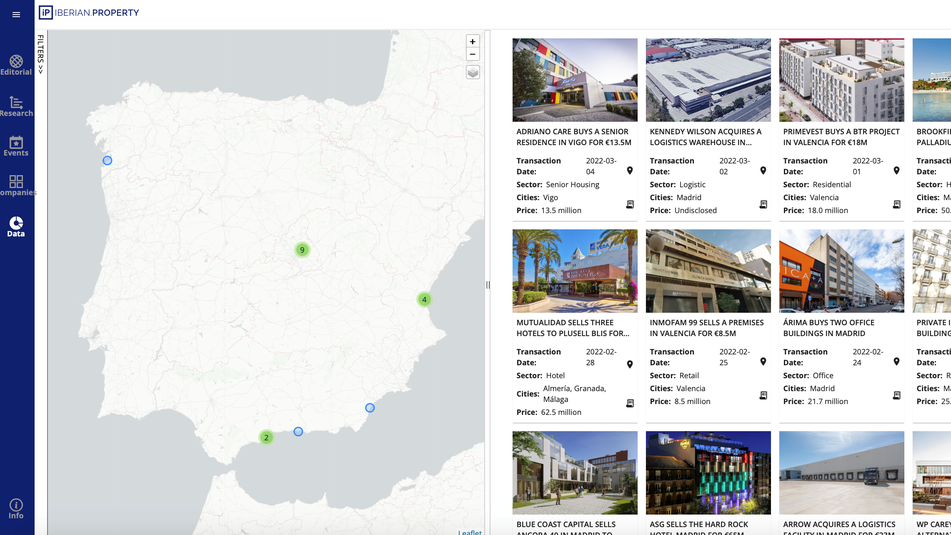Click 'Residential' sector text

click(832, 184)
